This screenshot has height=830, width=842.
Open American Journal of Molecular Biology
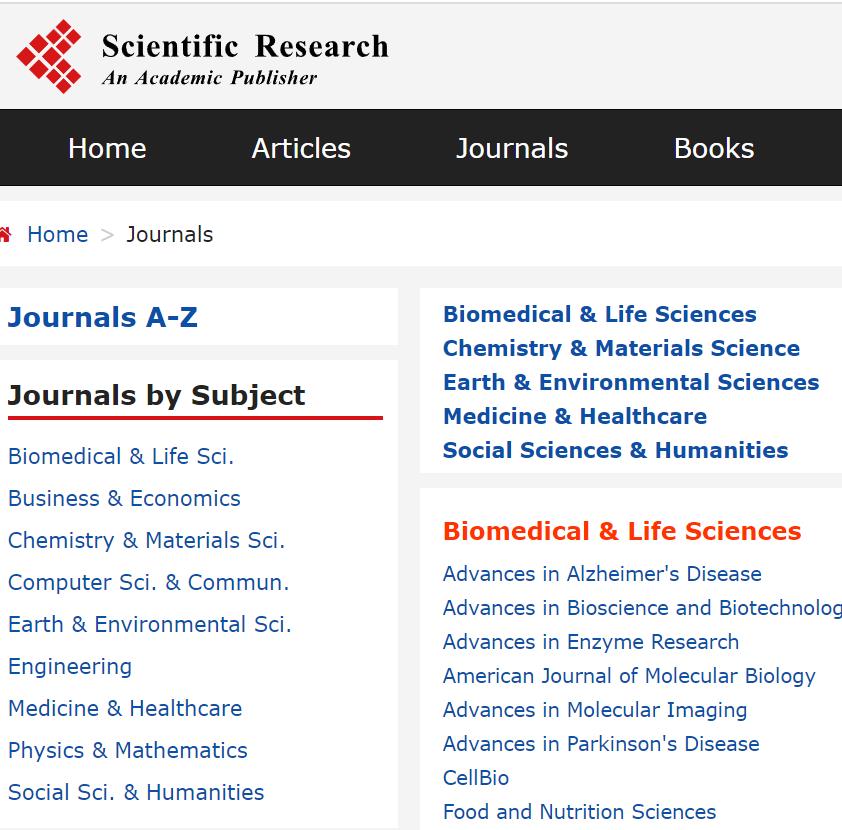[x=629, y=677]
